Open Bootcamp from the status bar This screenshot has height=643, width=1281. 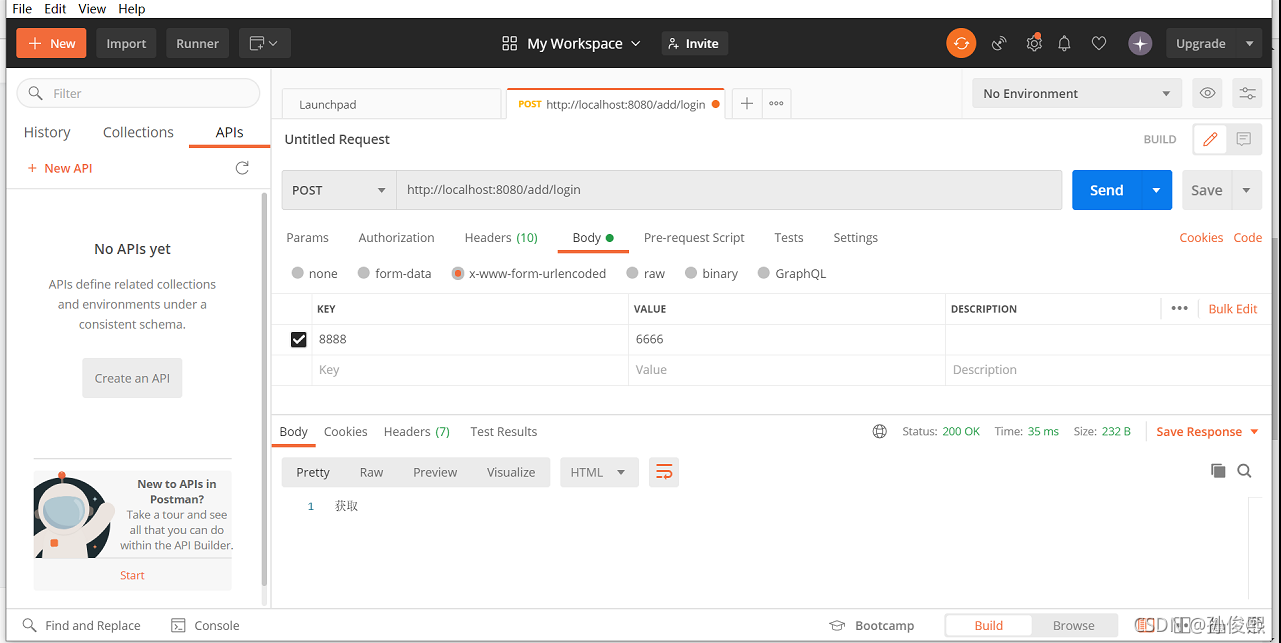(872, 625)
